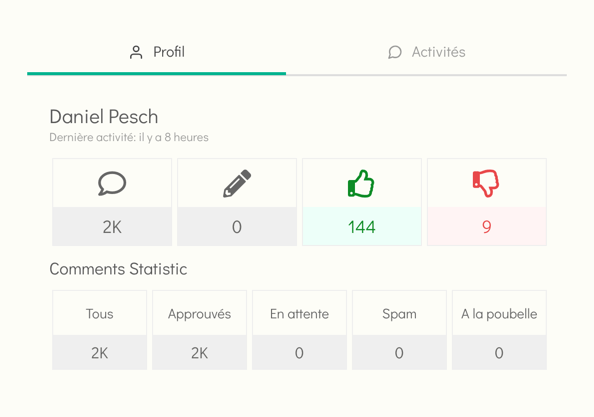Click the Comments Statistic heading
The height and width of the screenshot is (417, 594).
click(x=118, y=269)
